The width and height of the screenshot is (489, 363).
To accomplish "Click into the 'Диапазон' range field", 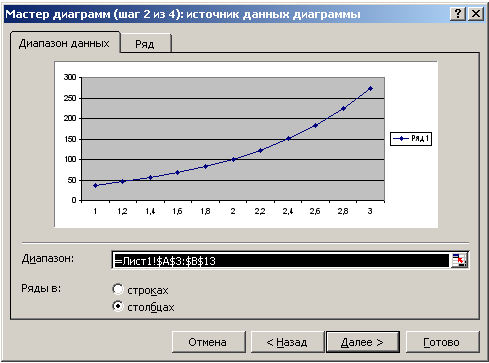I will pyautogui.click(x=281, y=260).
